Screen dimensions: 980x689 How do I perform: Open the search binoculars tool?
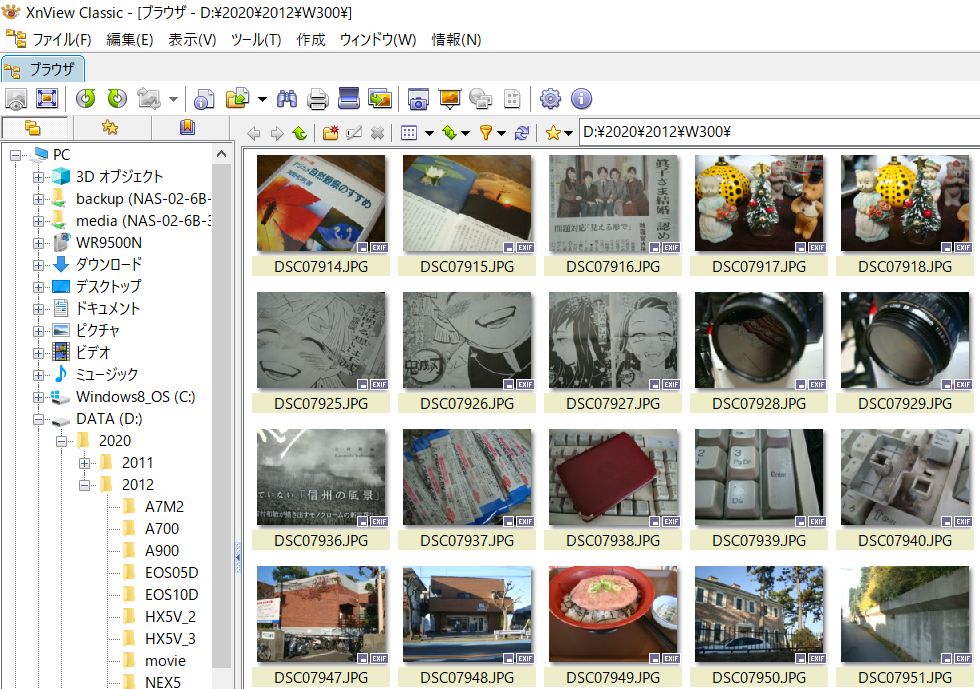[x=288, y=99]
